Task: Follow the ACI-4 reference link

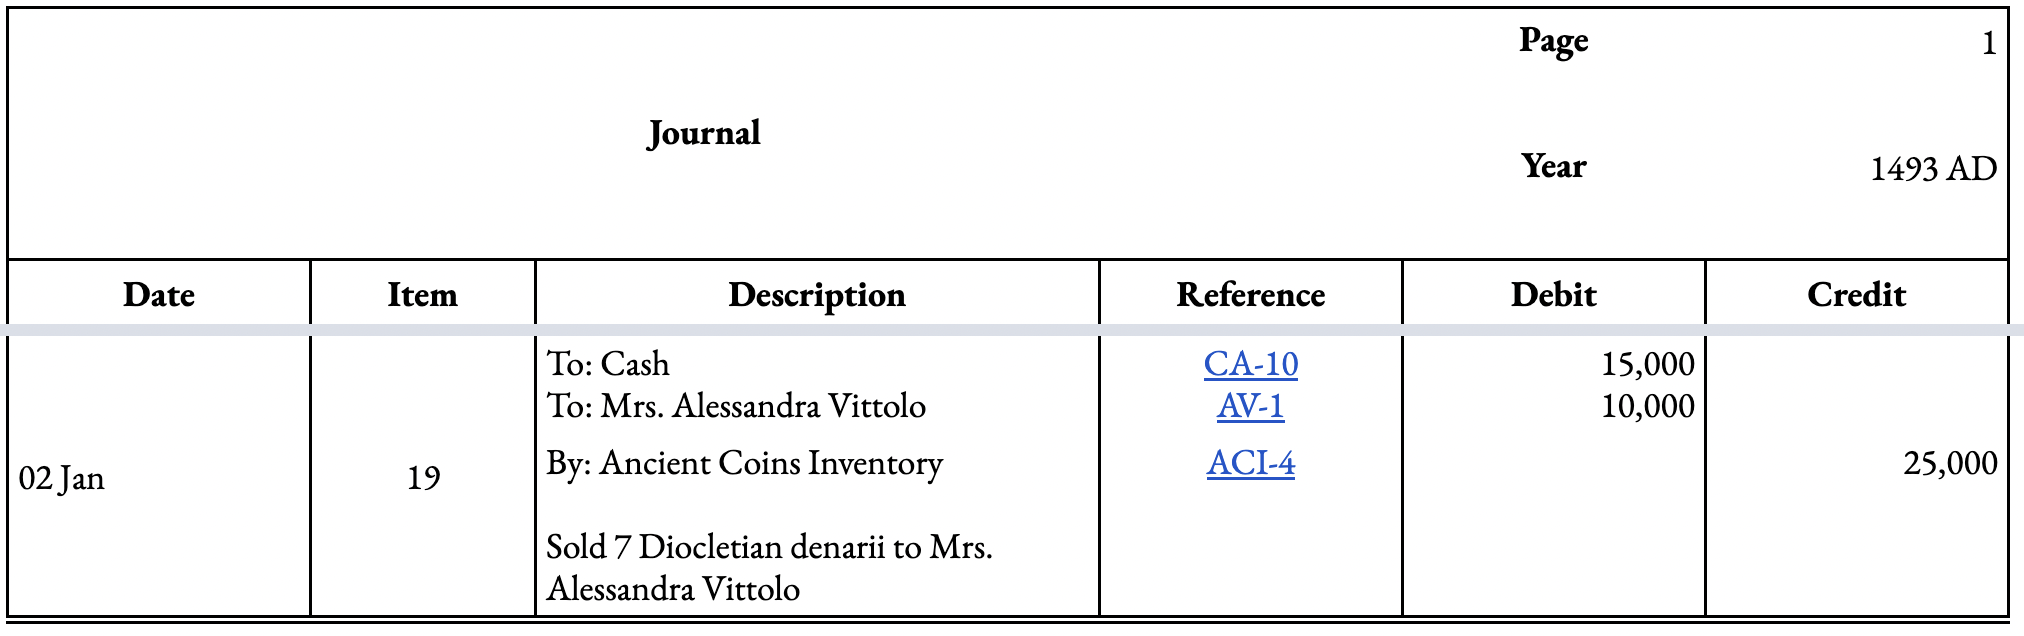Action: point(1250,462)
